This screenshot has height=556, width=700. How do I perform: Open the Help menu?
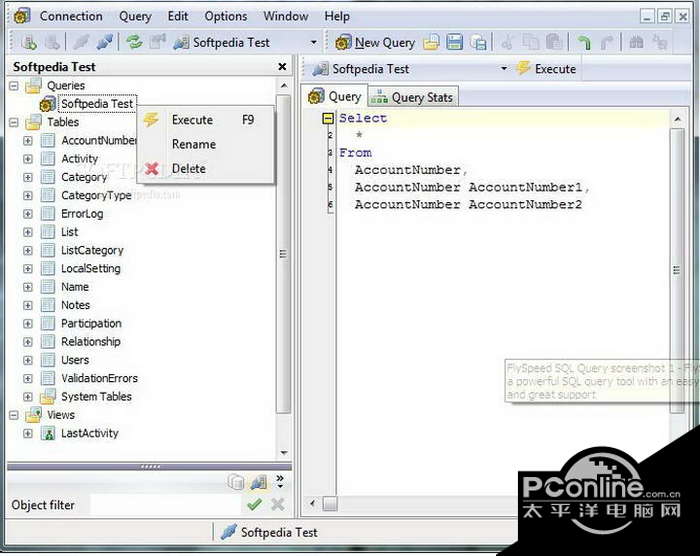(337, 16)
